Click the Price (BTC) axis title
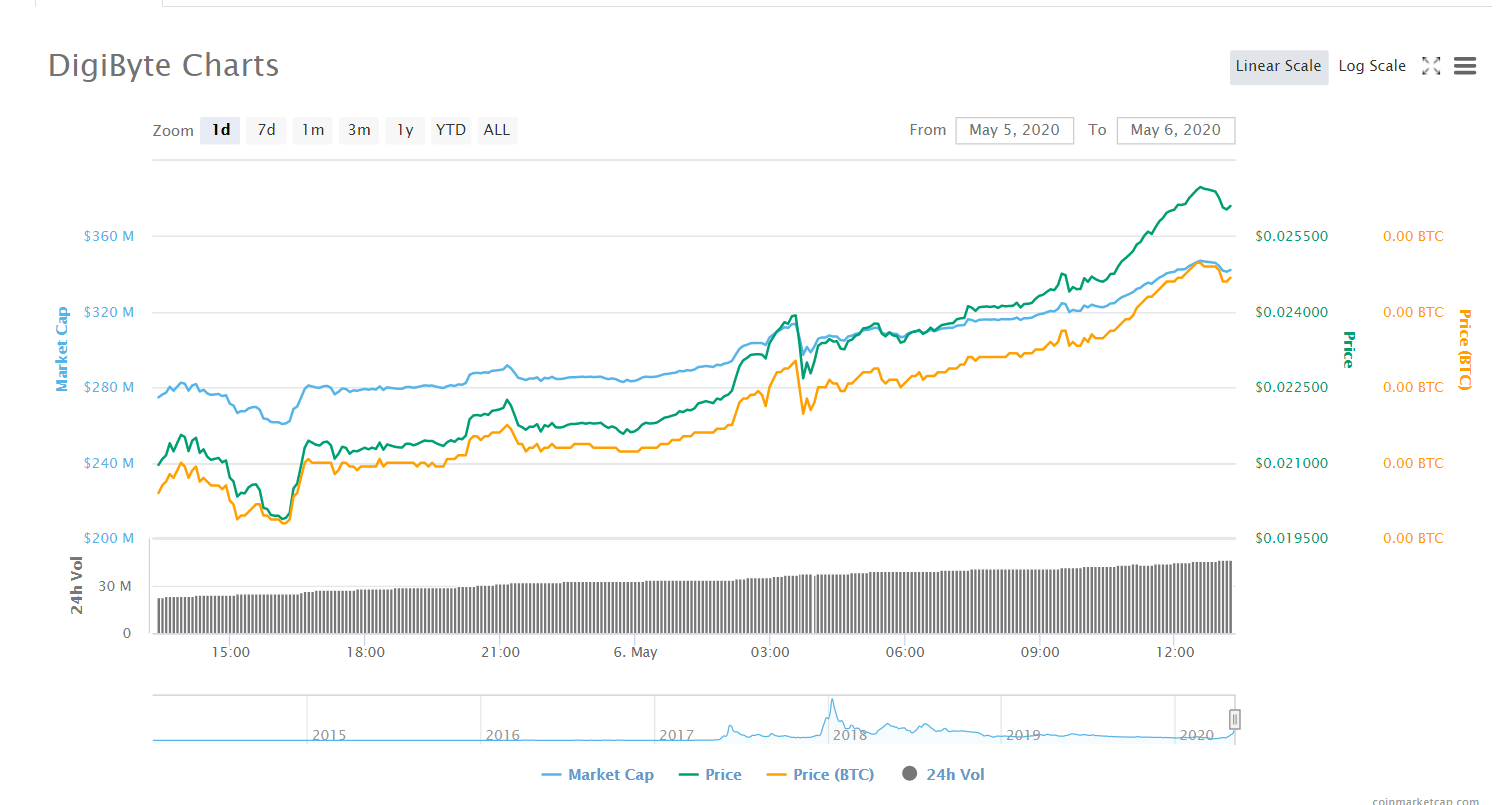Viewport: 1498px width, 805px height. click(1465, 349)
